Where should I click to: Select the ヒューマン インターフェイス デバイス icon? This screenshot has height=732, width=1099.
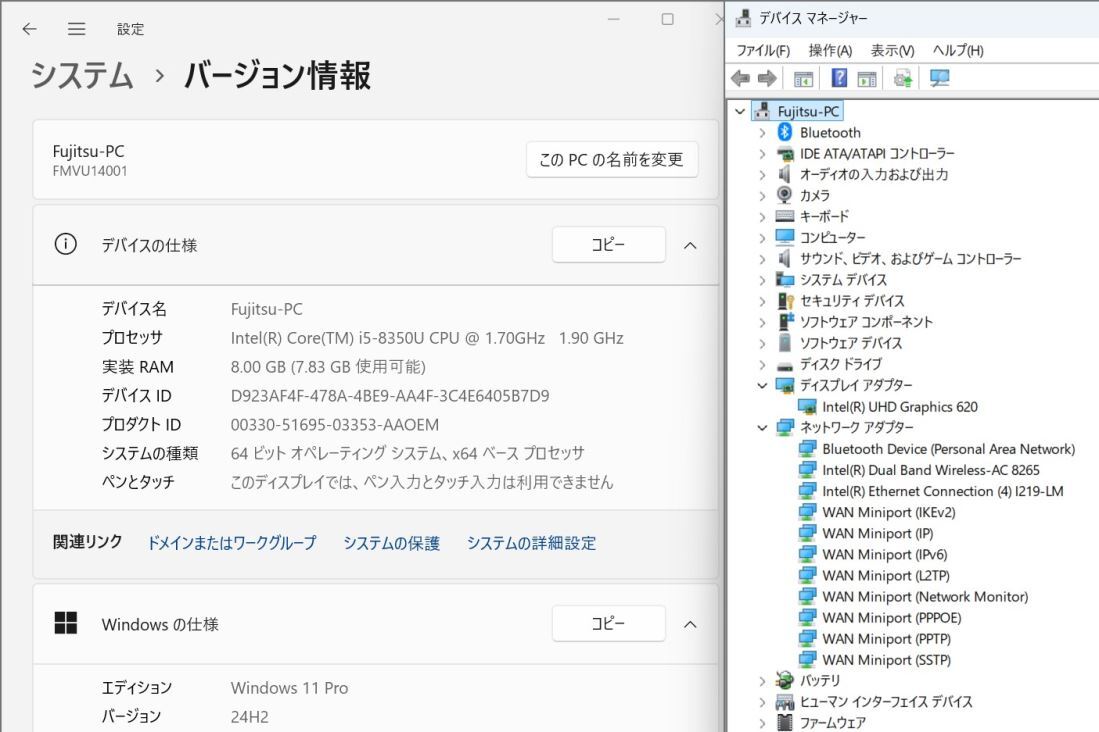(784, 701)
